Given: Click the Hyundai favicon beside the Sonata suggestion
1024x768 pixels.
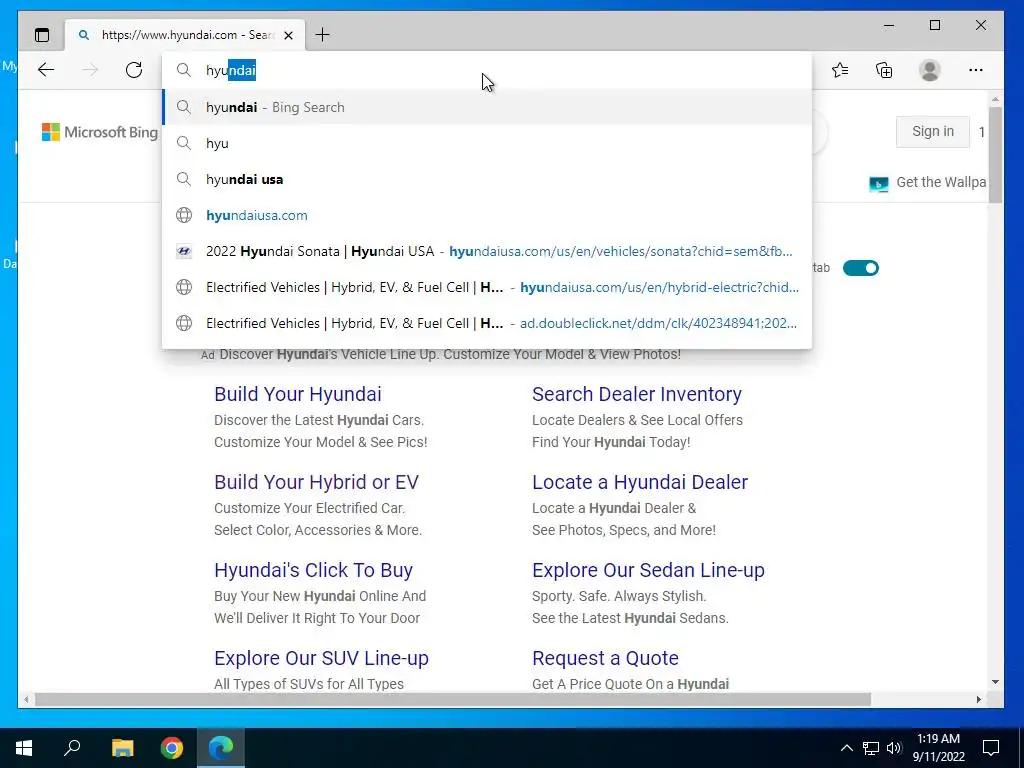Looking at the screenshot, I should click(x=184, y=251).
